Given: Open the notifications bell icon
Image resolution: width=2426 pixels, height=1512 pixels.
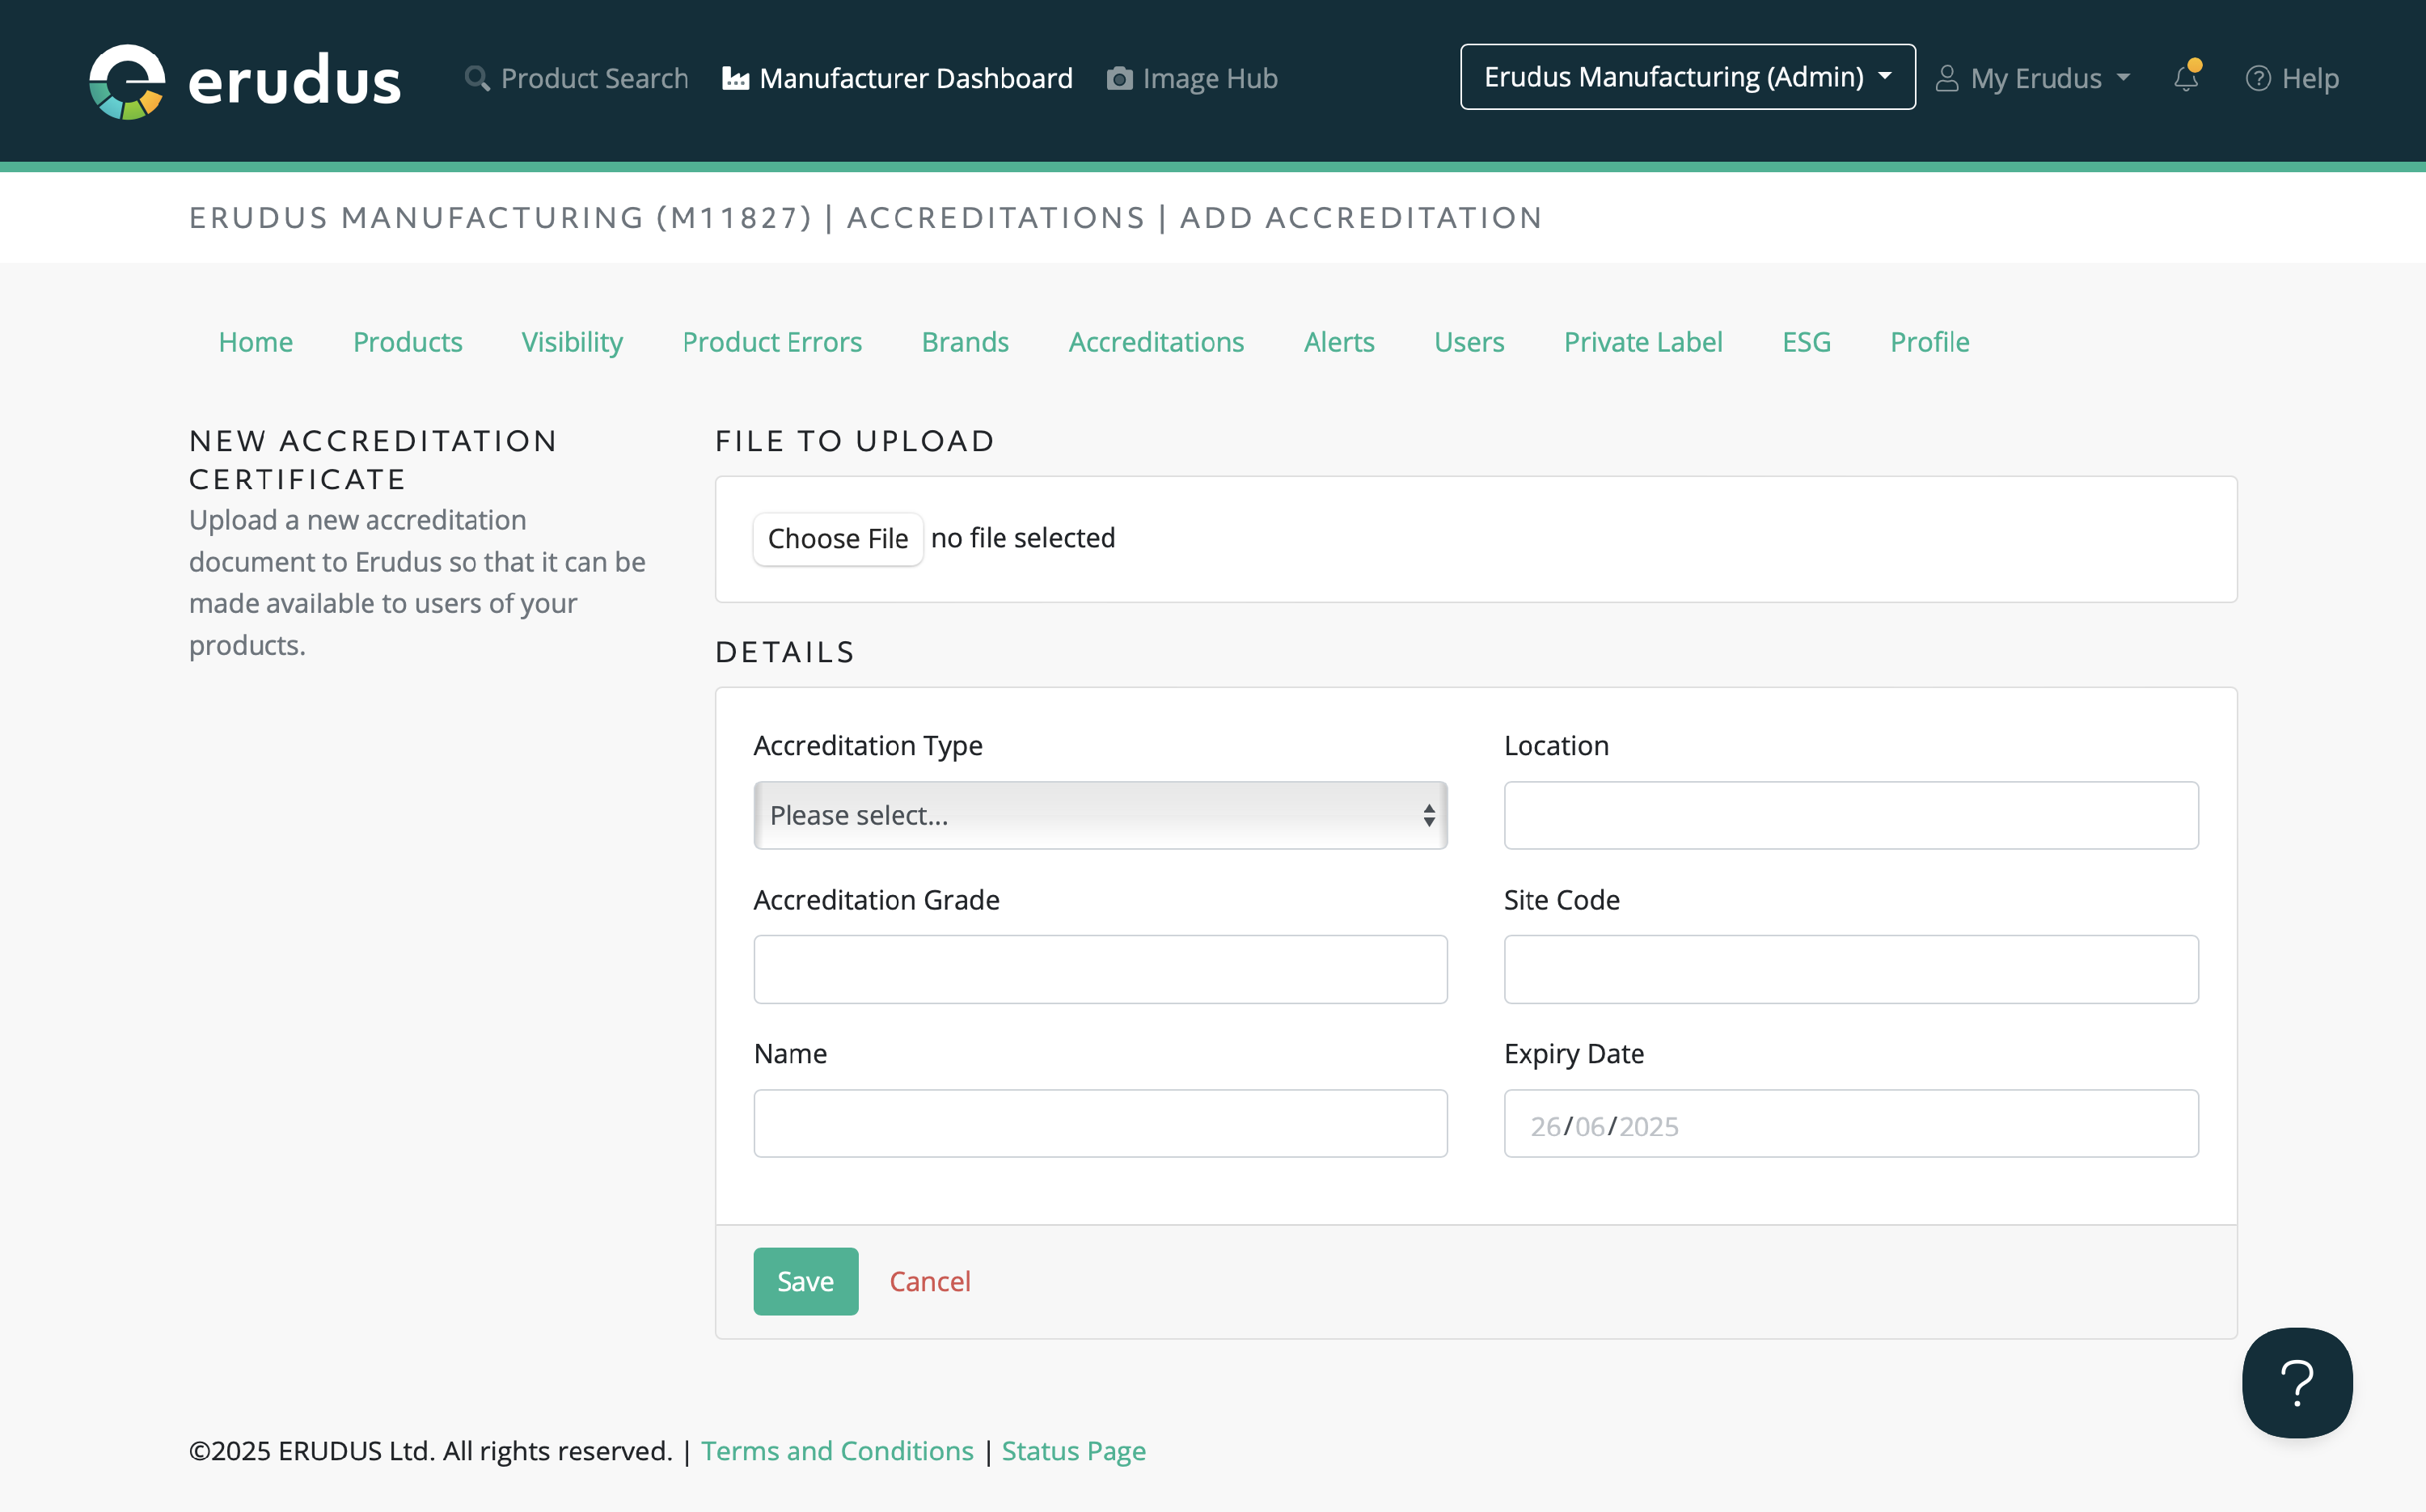Looking at the screenshot, I should [x=2186, y=78].
